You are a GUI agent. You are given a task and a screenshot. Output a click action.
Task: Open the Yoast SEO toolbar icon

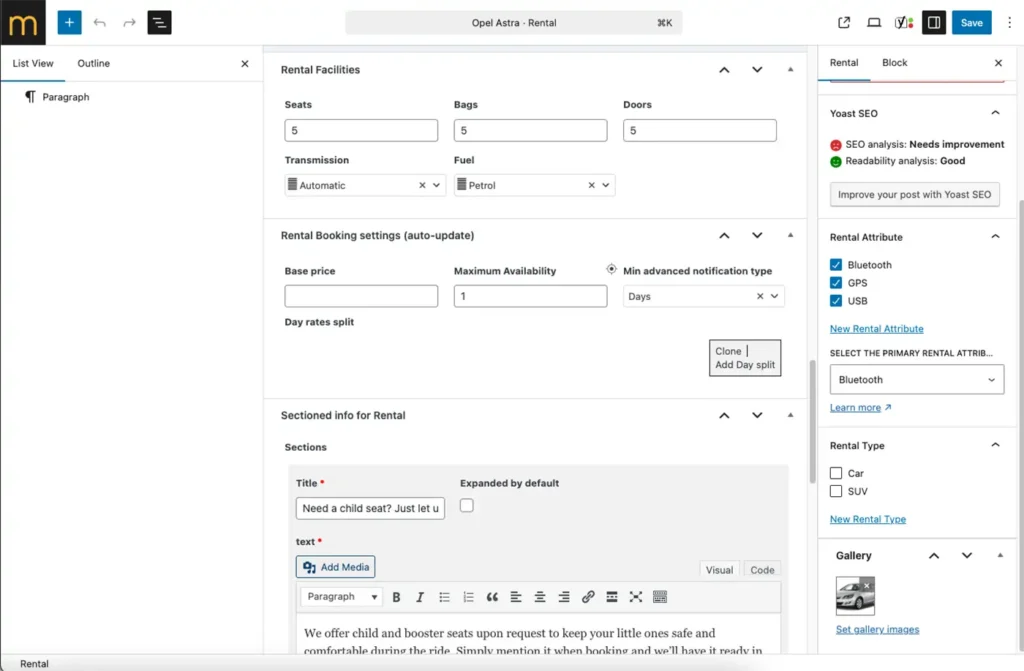tap(903, 22)
